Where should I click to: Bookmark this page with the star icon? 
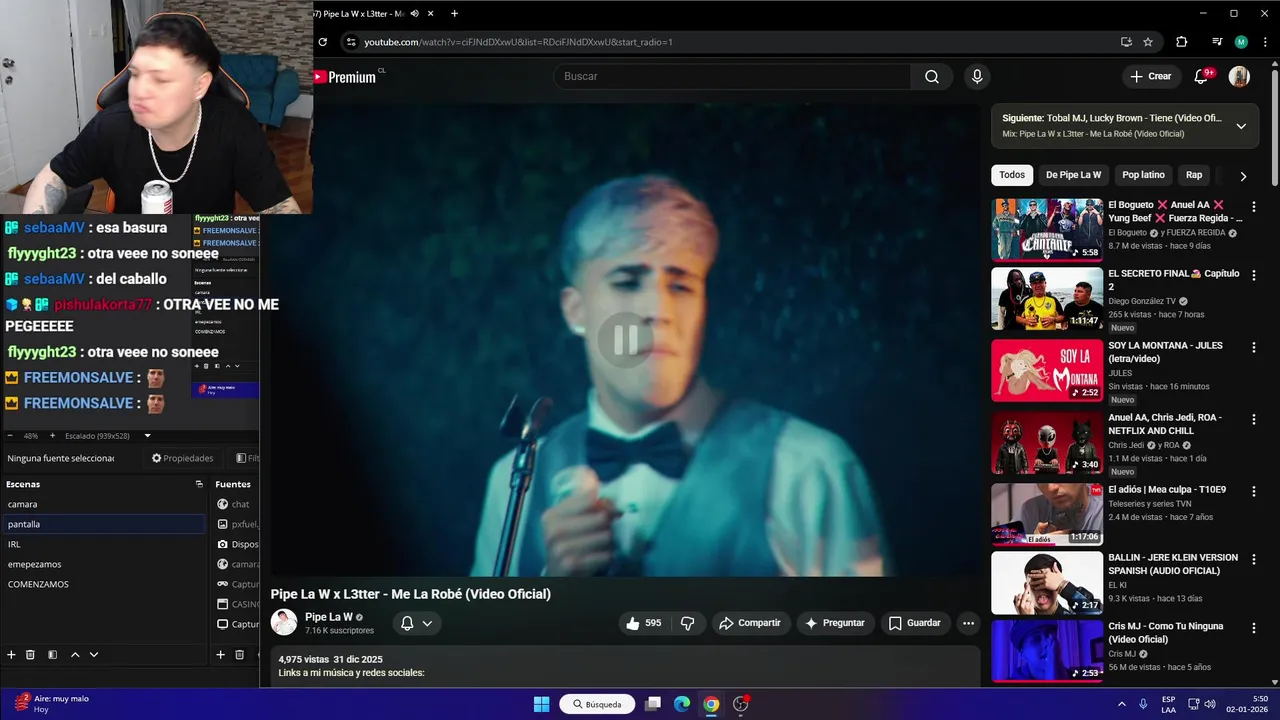[x=1148, y=42]
